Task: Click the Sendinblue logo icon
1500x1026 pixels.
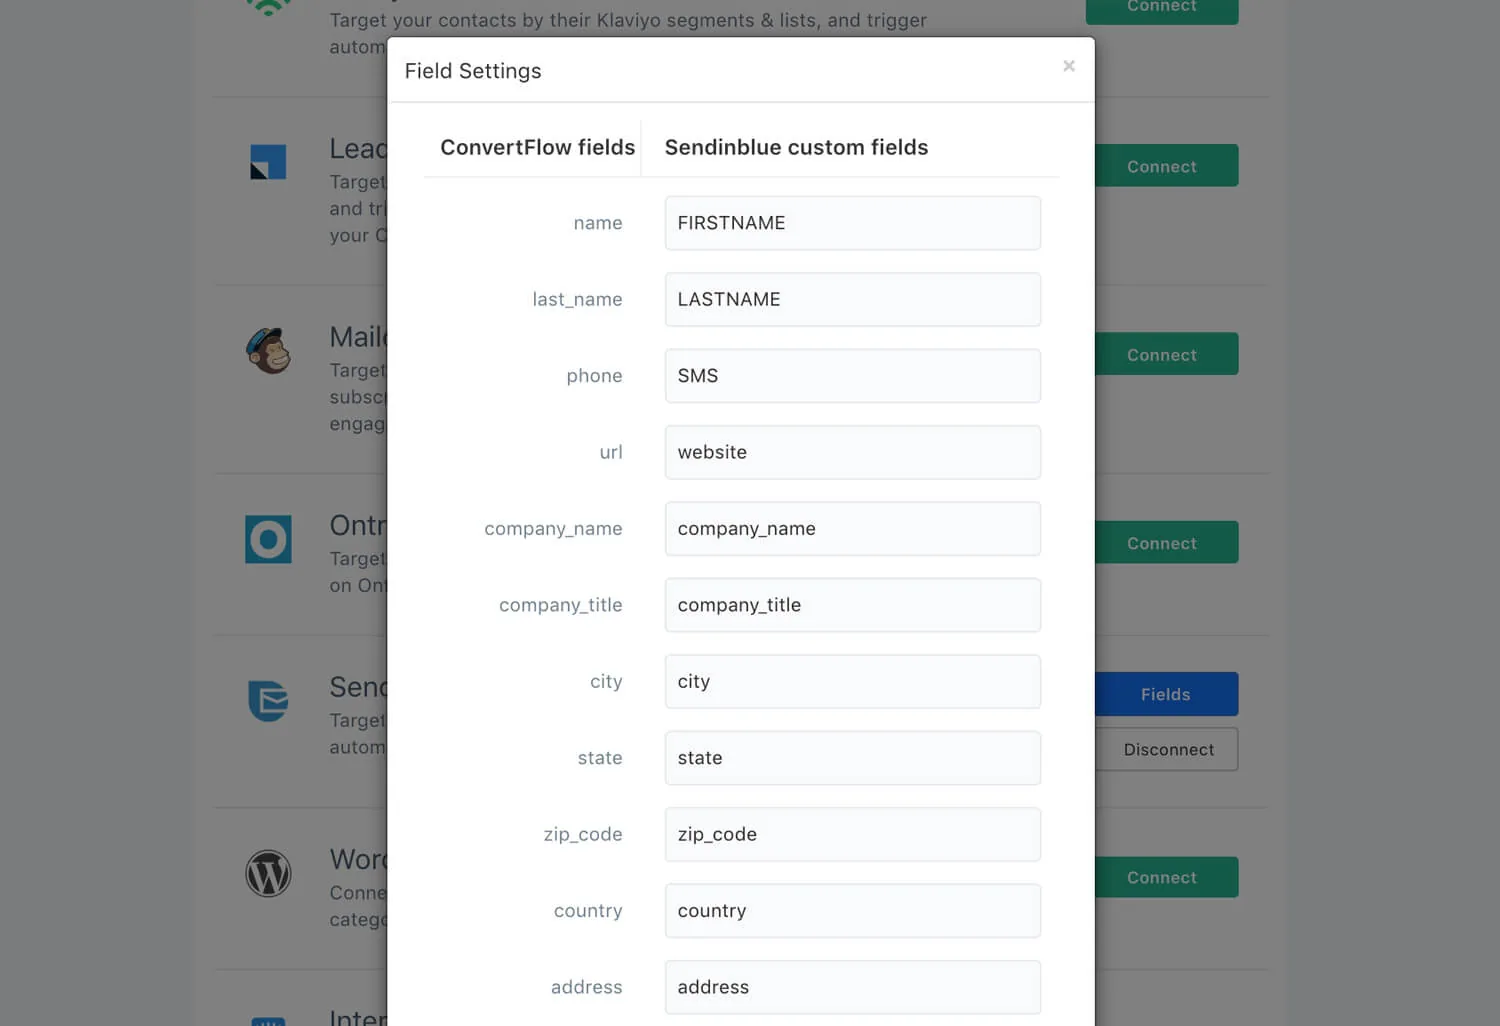Action: (x=268, y=700)
